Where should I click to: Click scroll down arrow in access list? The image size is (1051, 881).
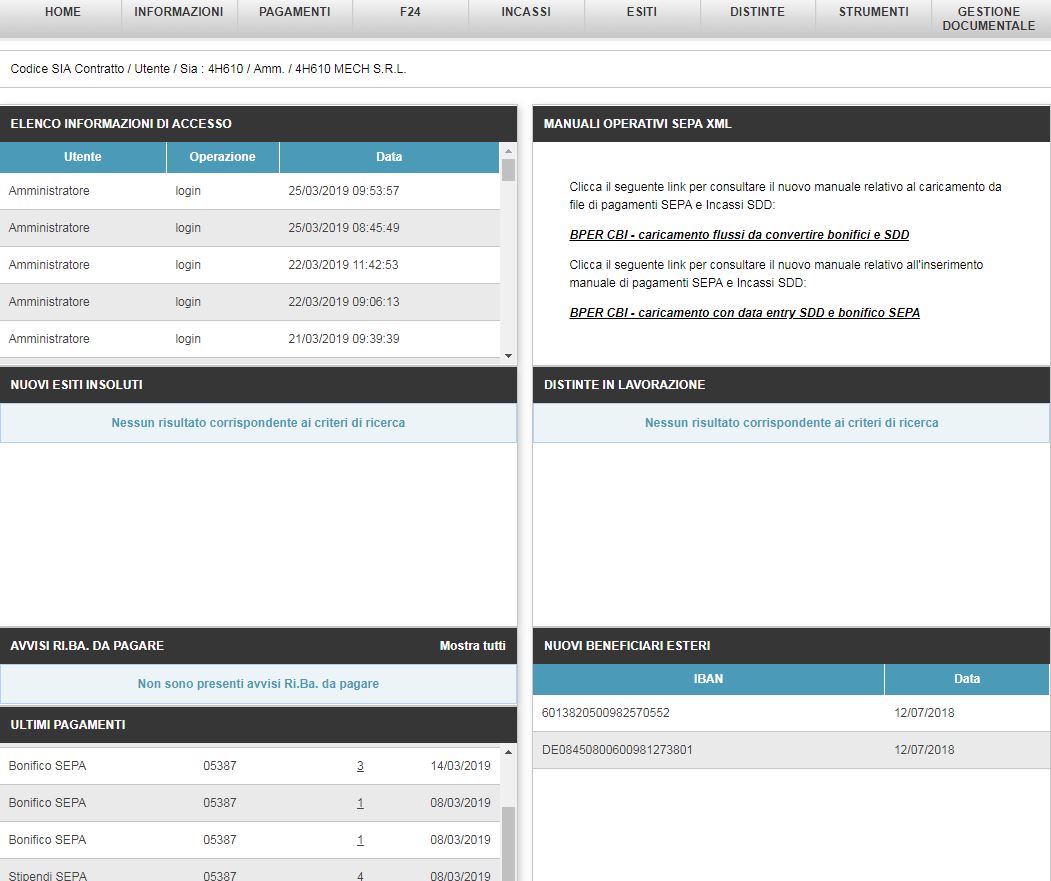click(508, 356)
